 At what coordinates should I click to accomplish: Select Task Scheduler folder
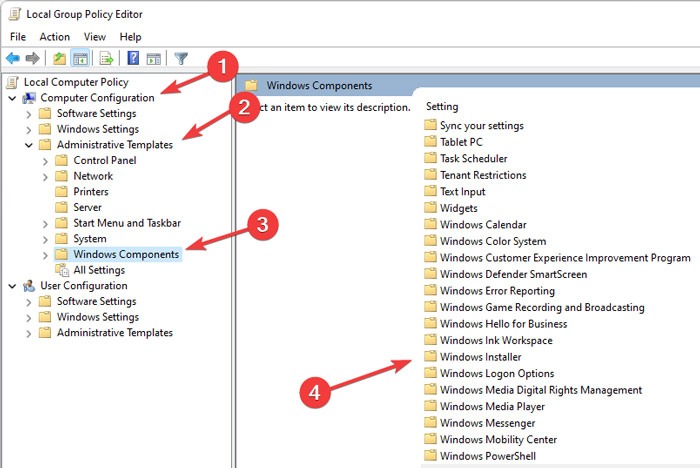click(474, 159)
